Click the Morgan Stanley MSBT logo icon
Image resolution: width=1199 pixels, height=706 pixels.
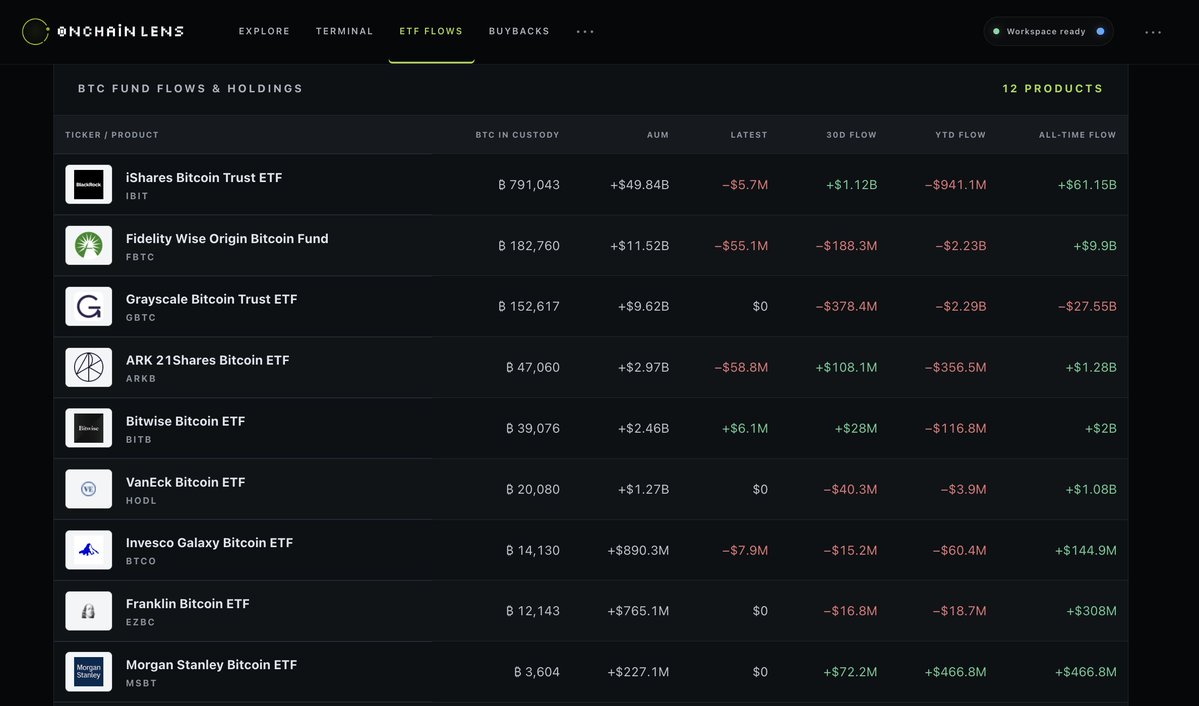[89, 672]
